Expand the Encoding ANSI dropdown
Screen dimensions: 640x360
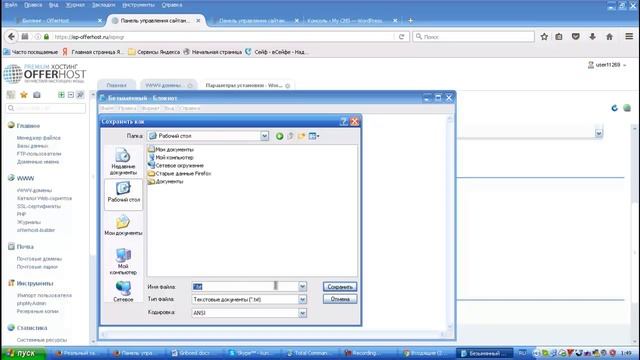pos(302,313)
